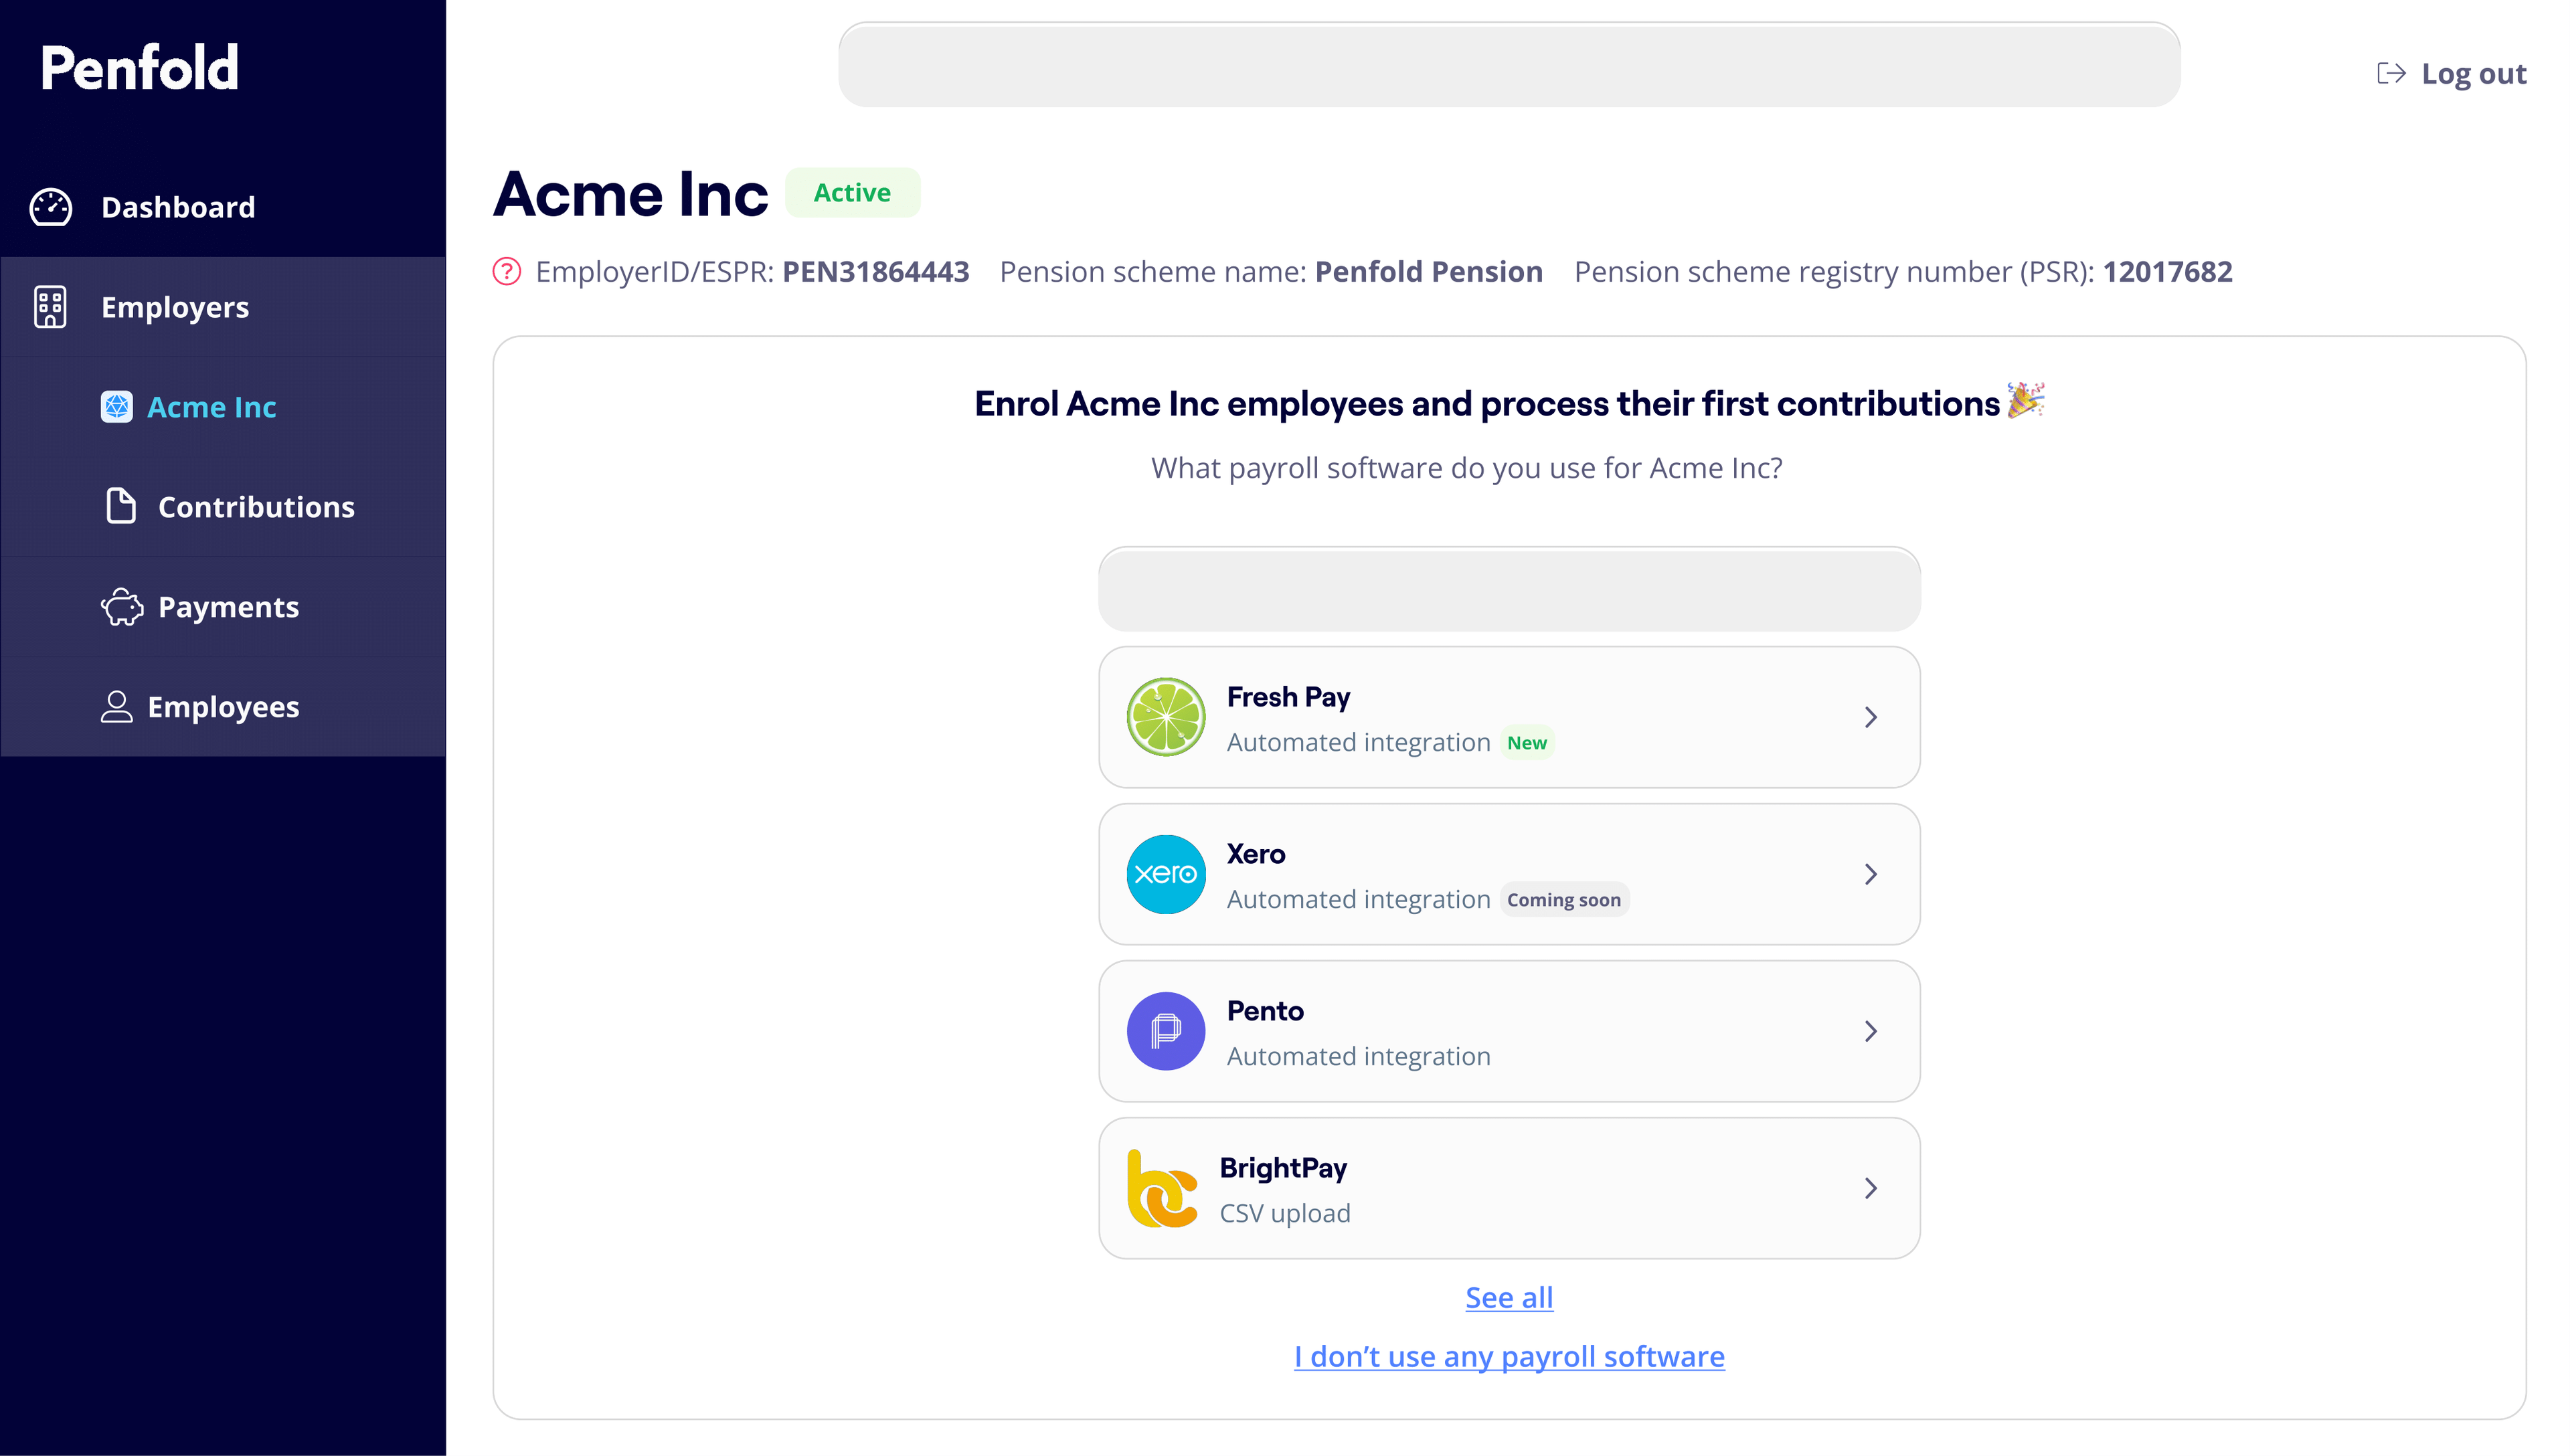Choose the Xero option title

[x=1256, y=853]
